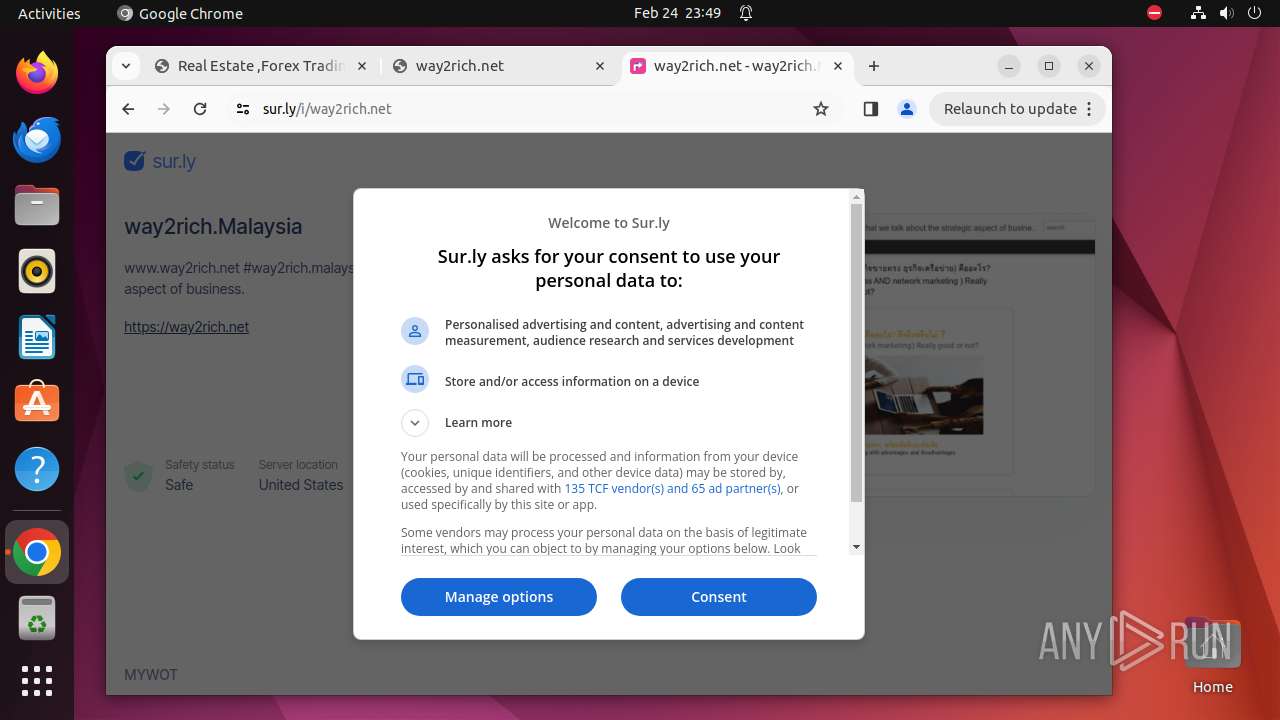Screen dimensions: 1280x720
Task: Open Ubuntu Software store icon
Action: coord(37,403)
